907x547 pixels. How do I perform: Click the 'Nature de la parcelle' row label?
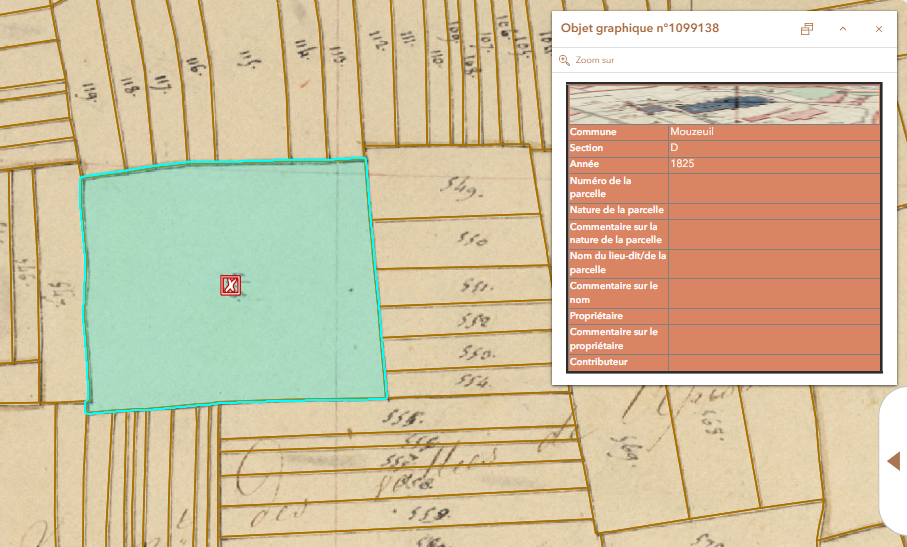tap(617, 211)
